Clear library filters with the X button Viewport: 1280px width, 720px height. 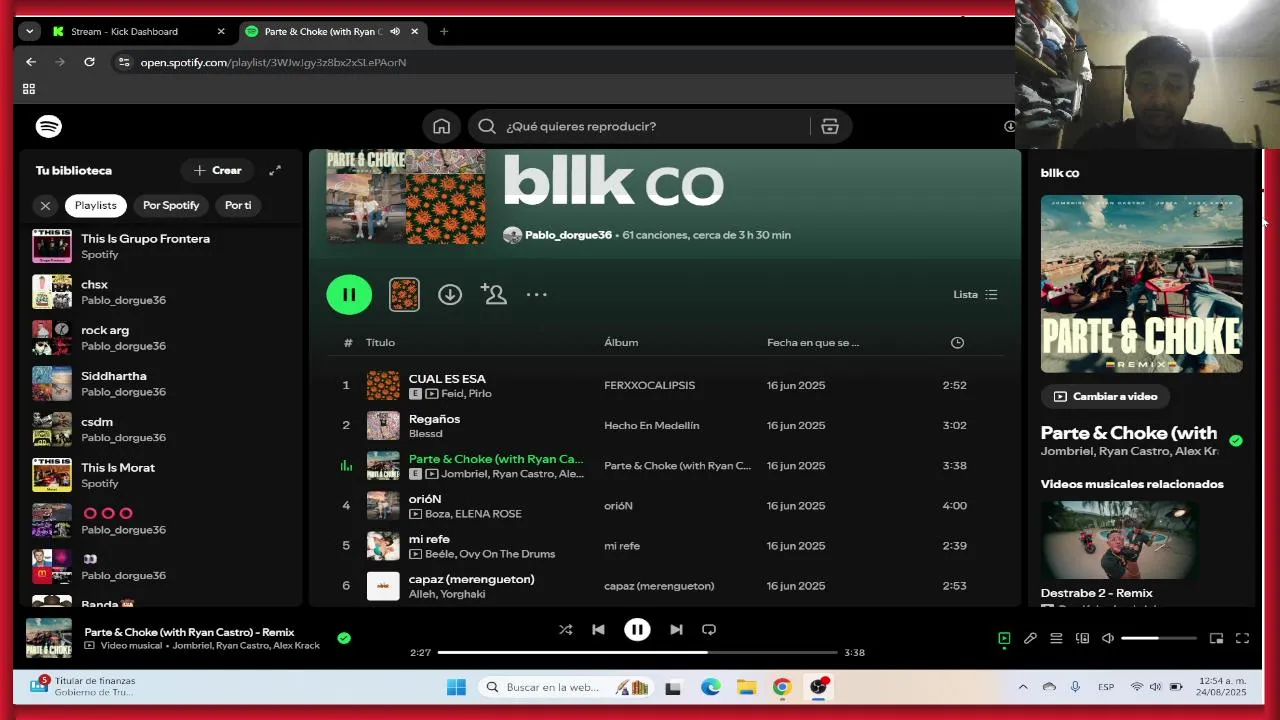click(x=45, y=205)
